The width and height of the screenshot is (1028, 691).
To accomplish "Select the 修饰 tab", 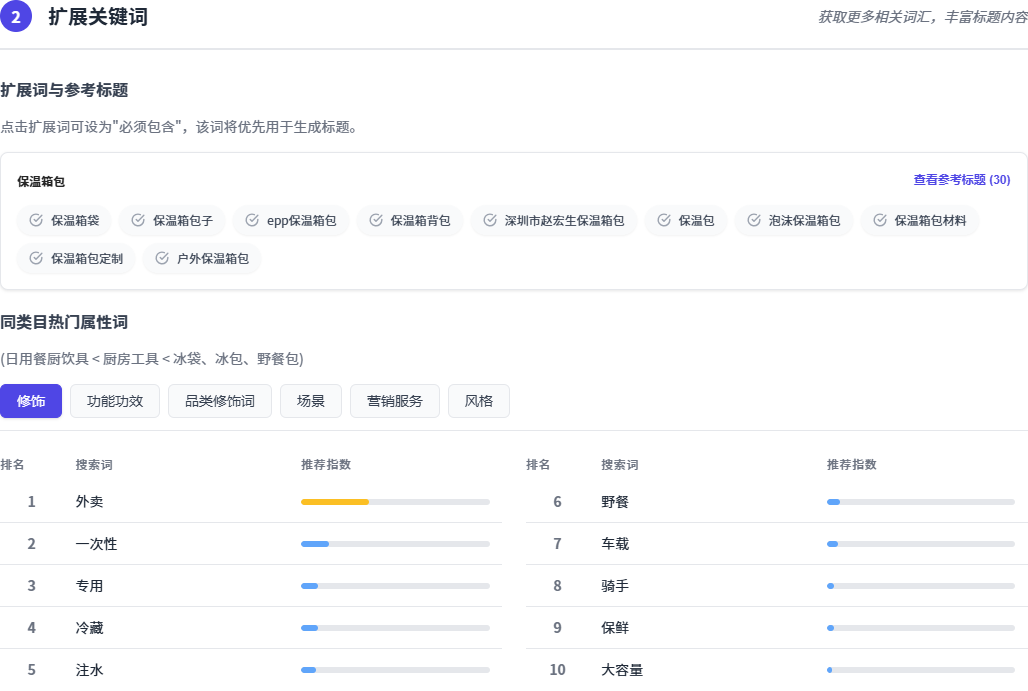I will click(x=31, y=401).
